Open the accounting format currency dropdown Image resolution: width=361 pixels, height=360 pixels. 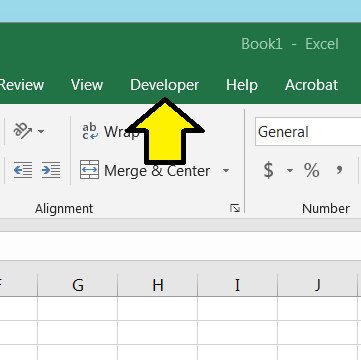pos(290,171)
